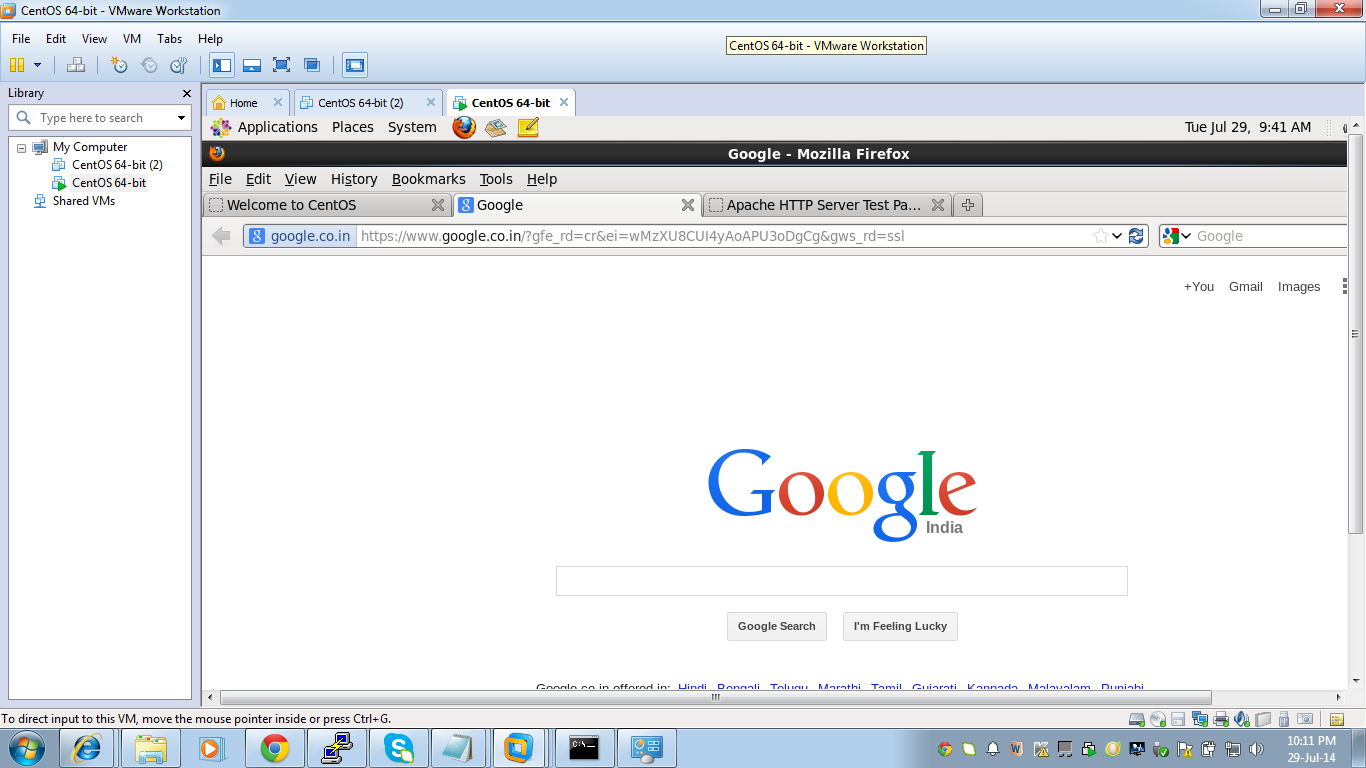Open a new Firefox tab

point(967,205)
